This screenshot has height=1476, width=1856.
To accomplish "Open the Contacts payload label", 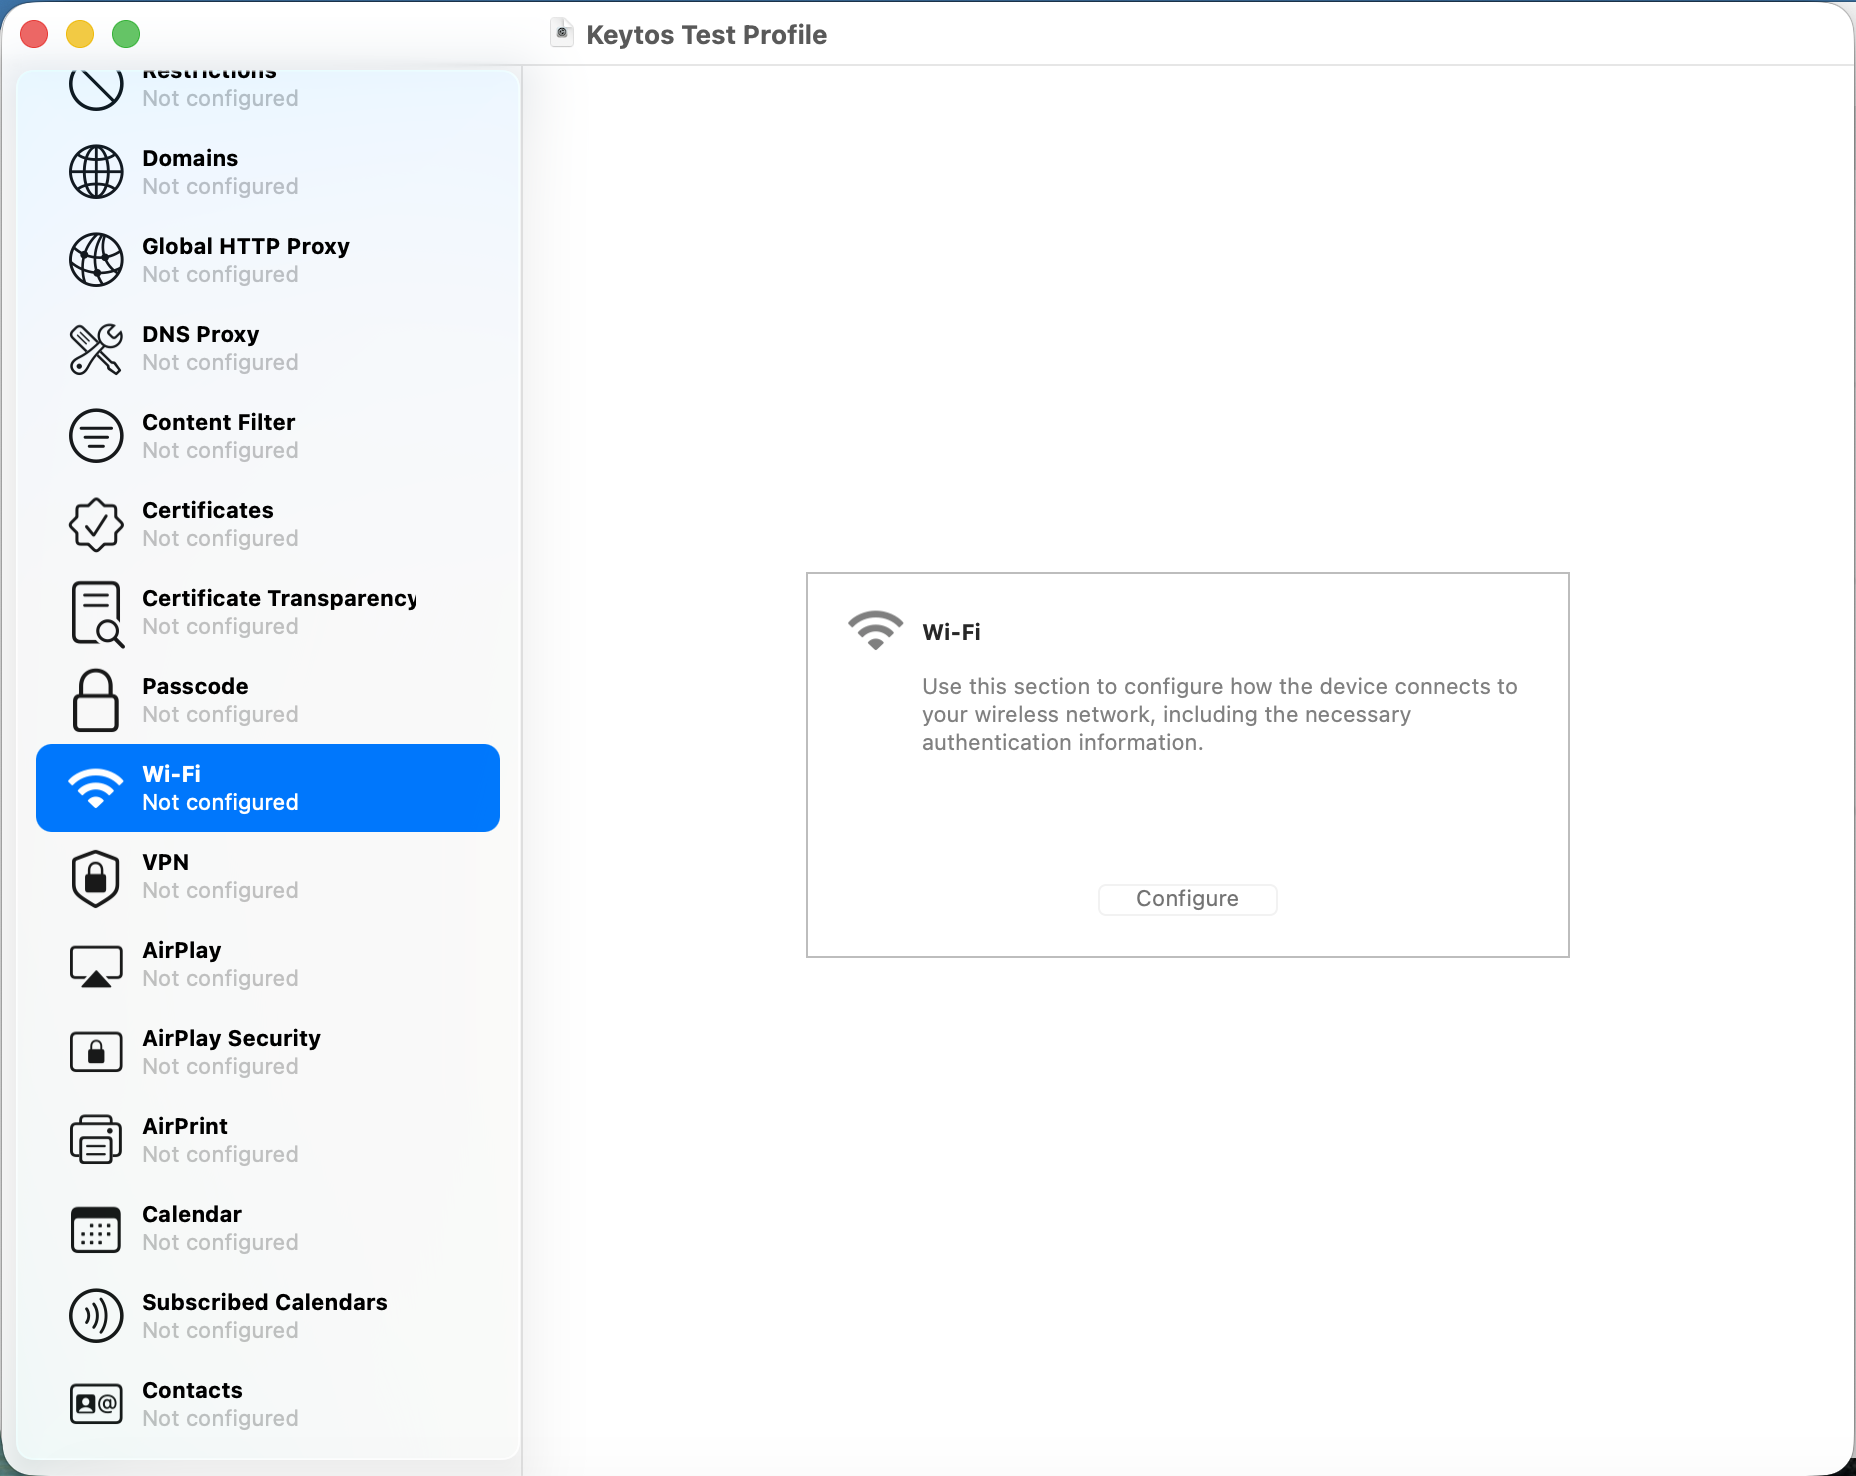I will point(192,1390).
